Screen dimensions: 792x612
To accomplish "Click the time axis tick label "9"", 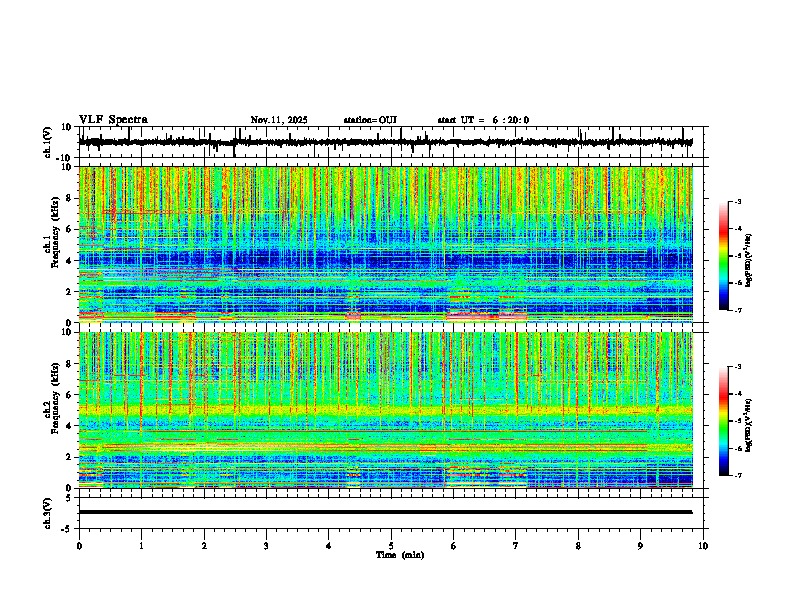I will click(x=640, y=546).
